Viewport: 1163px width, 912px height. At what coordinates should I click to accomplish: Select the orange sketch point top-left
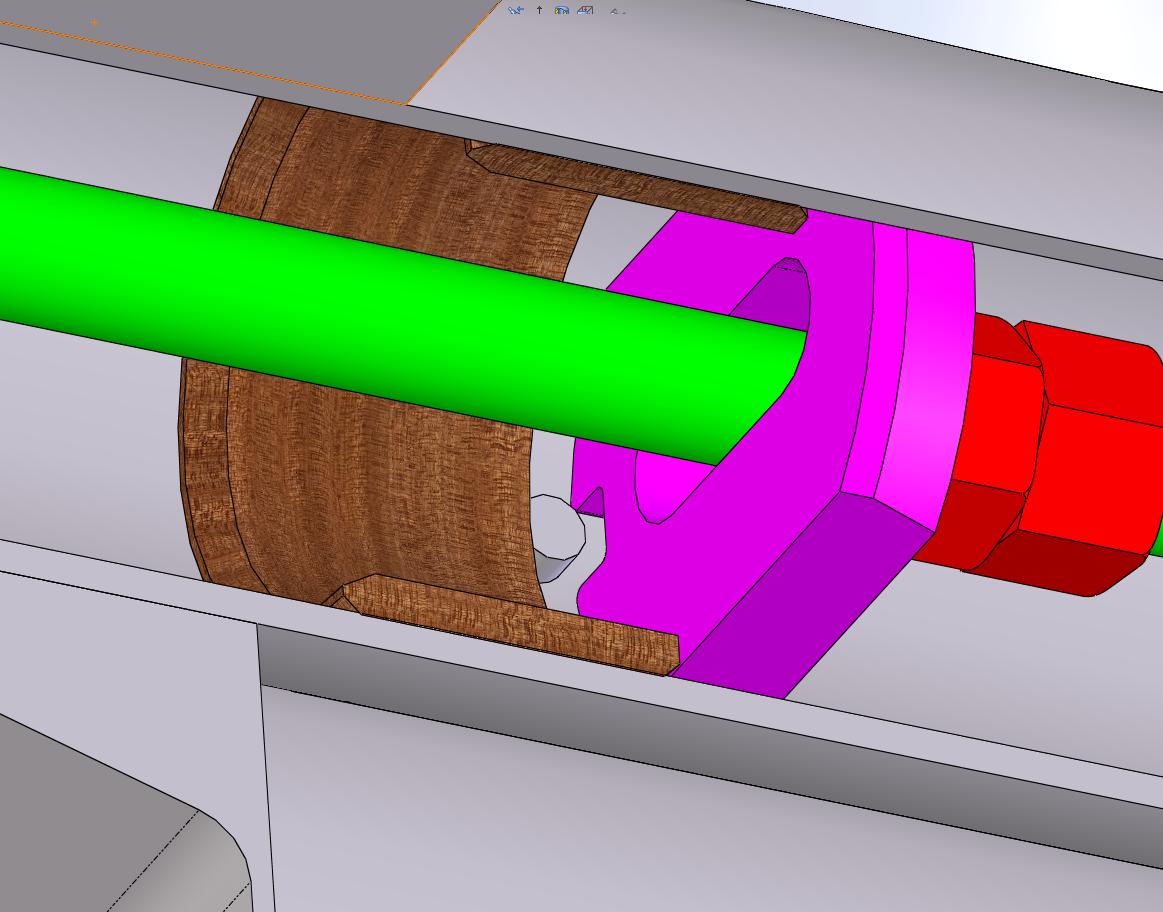(x=94, y=22)
